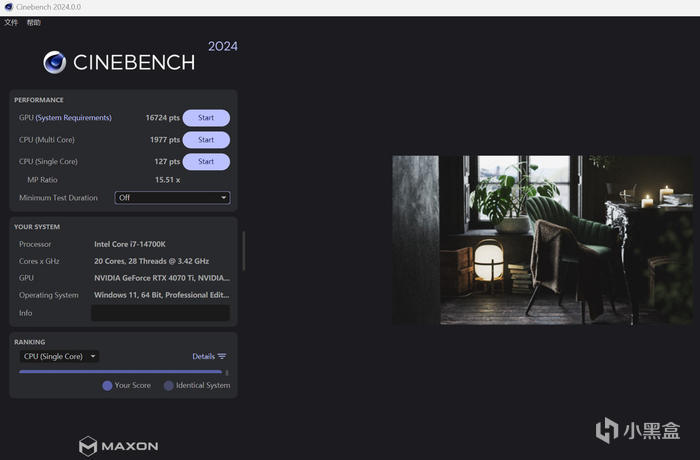This screenshot has width=700, height=460.
Task: Click the rendered room scene preview
Action: (542, 240)
